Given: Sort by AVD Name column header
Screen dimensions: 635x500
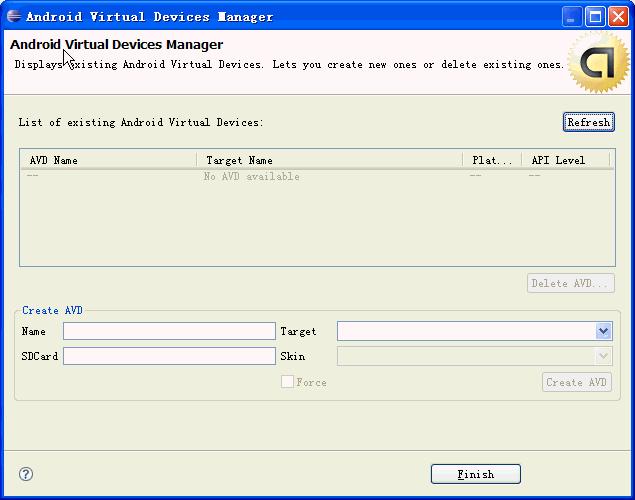Looking at the screenshot, I should (108, 160).
